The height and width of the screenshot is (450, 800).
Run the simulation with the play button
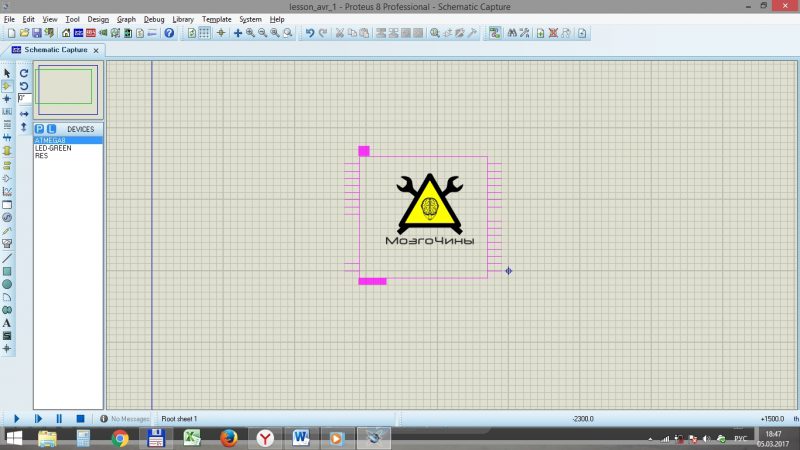tap(16, 418)
